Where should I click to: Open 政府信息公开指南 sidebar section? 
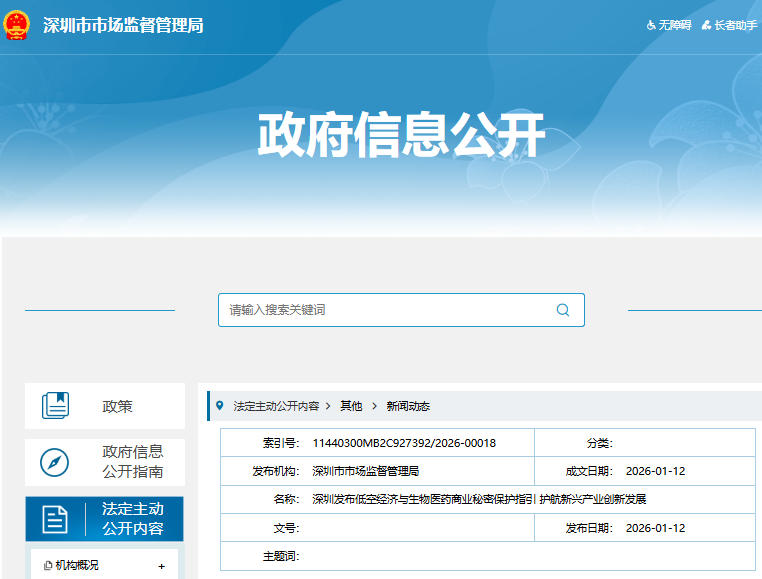(105, 462)
